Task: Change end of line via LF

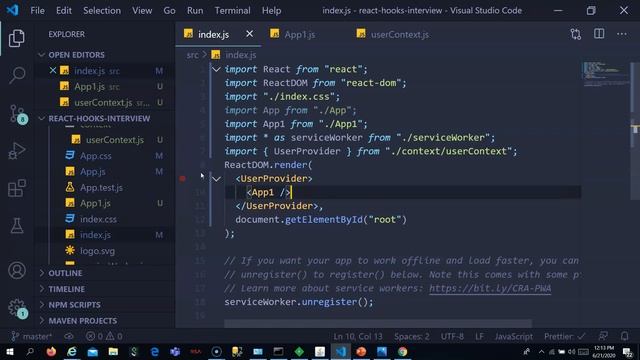Action: click(479, 336)
